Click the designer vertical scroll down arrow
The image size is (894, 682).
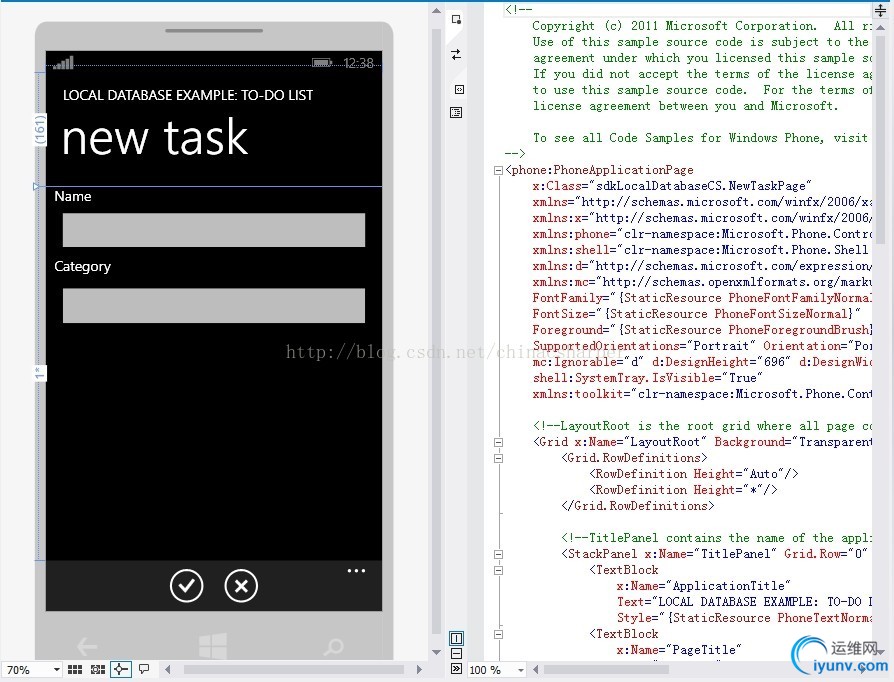(436, 652)
